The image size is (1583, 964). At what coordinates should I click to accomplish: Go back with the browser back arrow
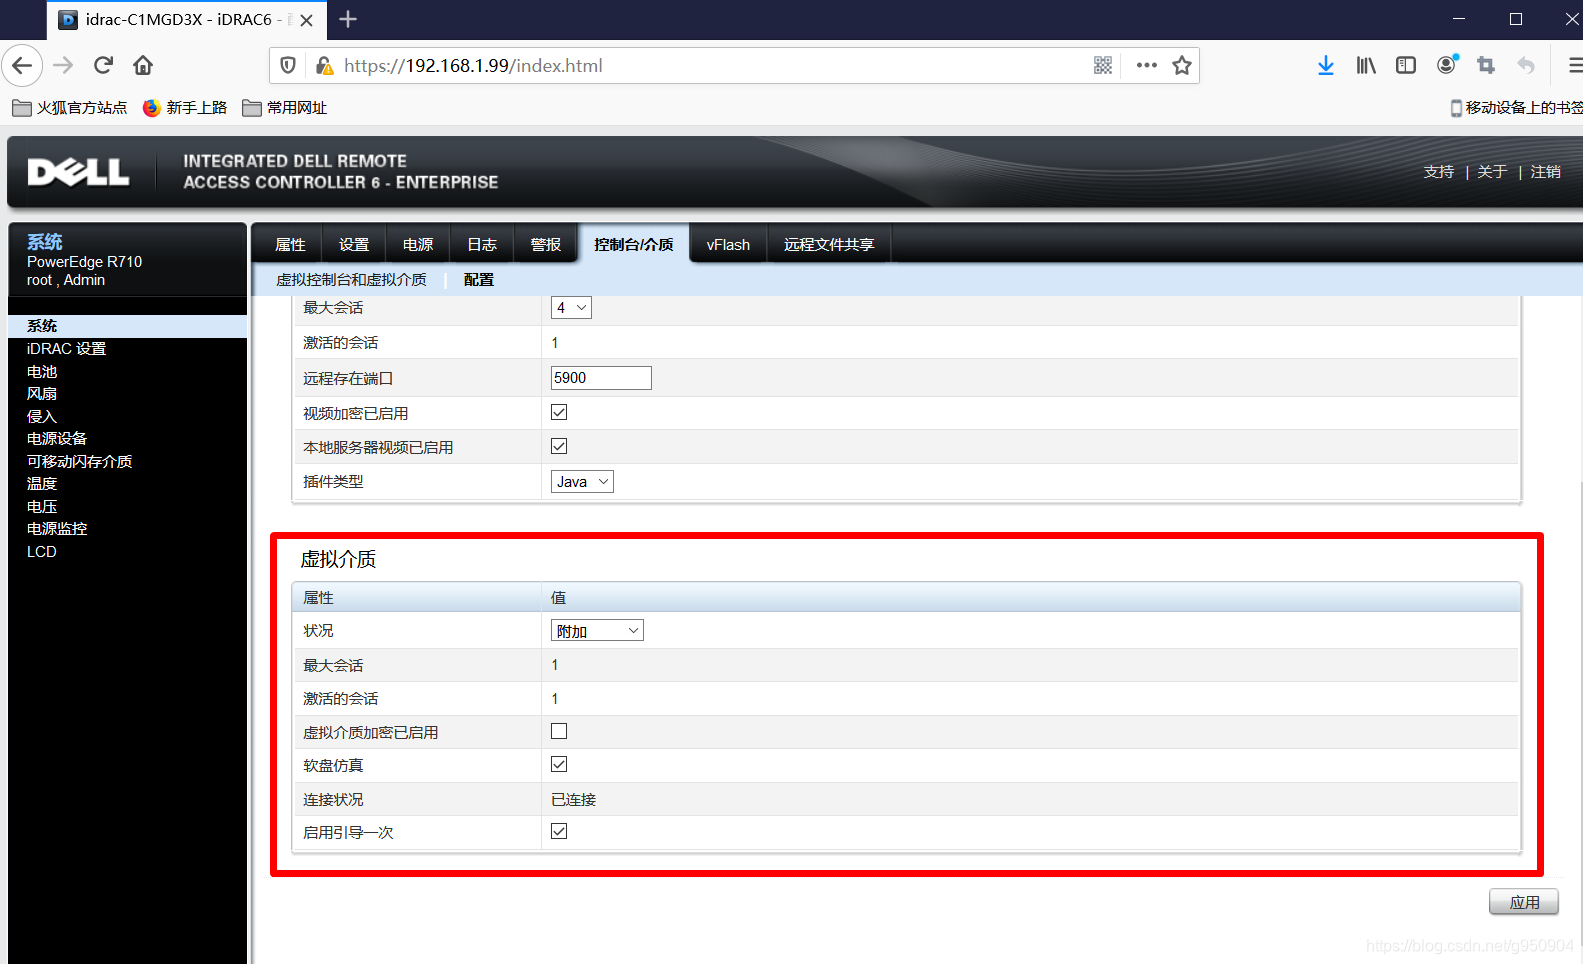(x=22, y=66)
